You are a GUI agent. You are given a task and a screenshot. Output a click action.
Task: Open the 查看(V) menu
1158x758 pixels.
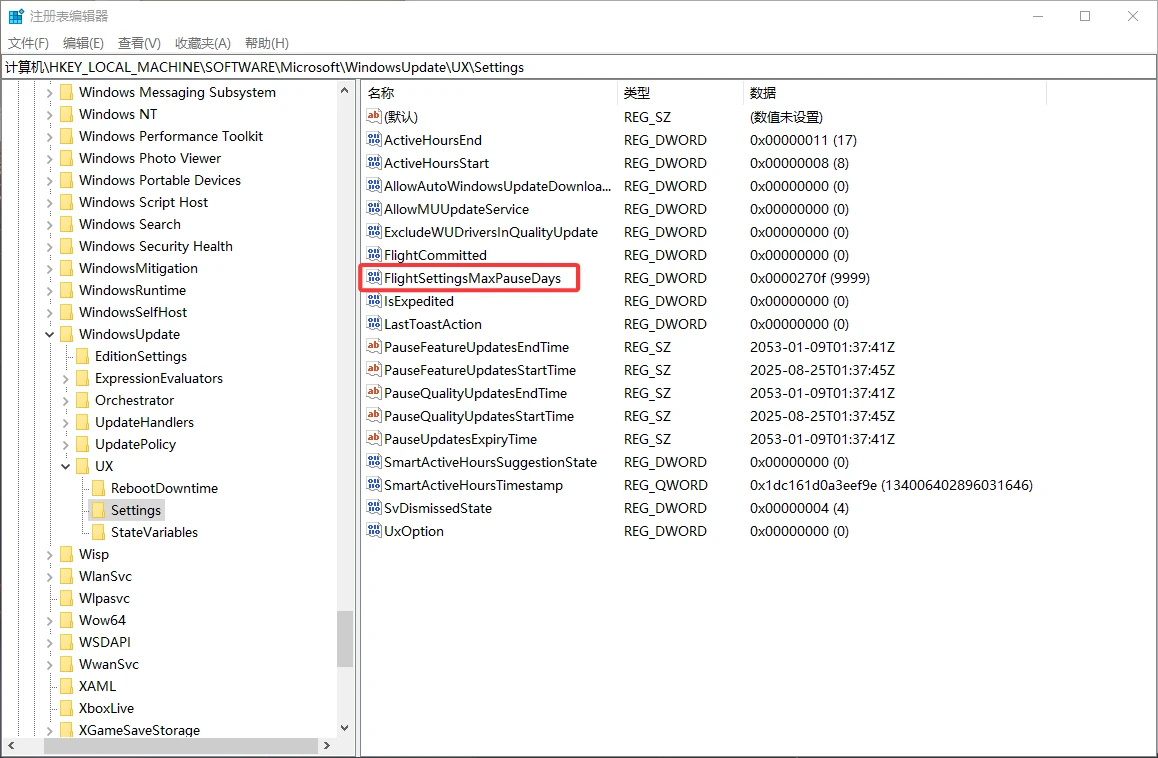139,43
